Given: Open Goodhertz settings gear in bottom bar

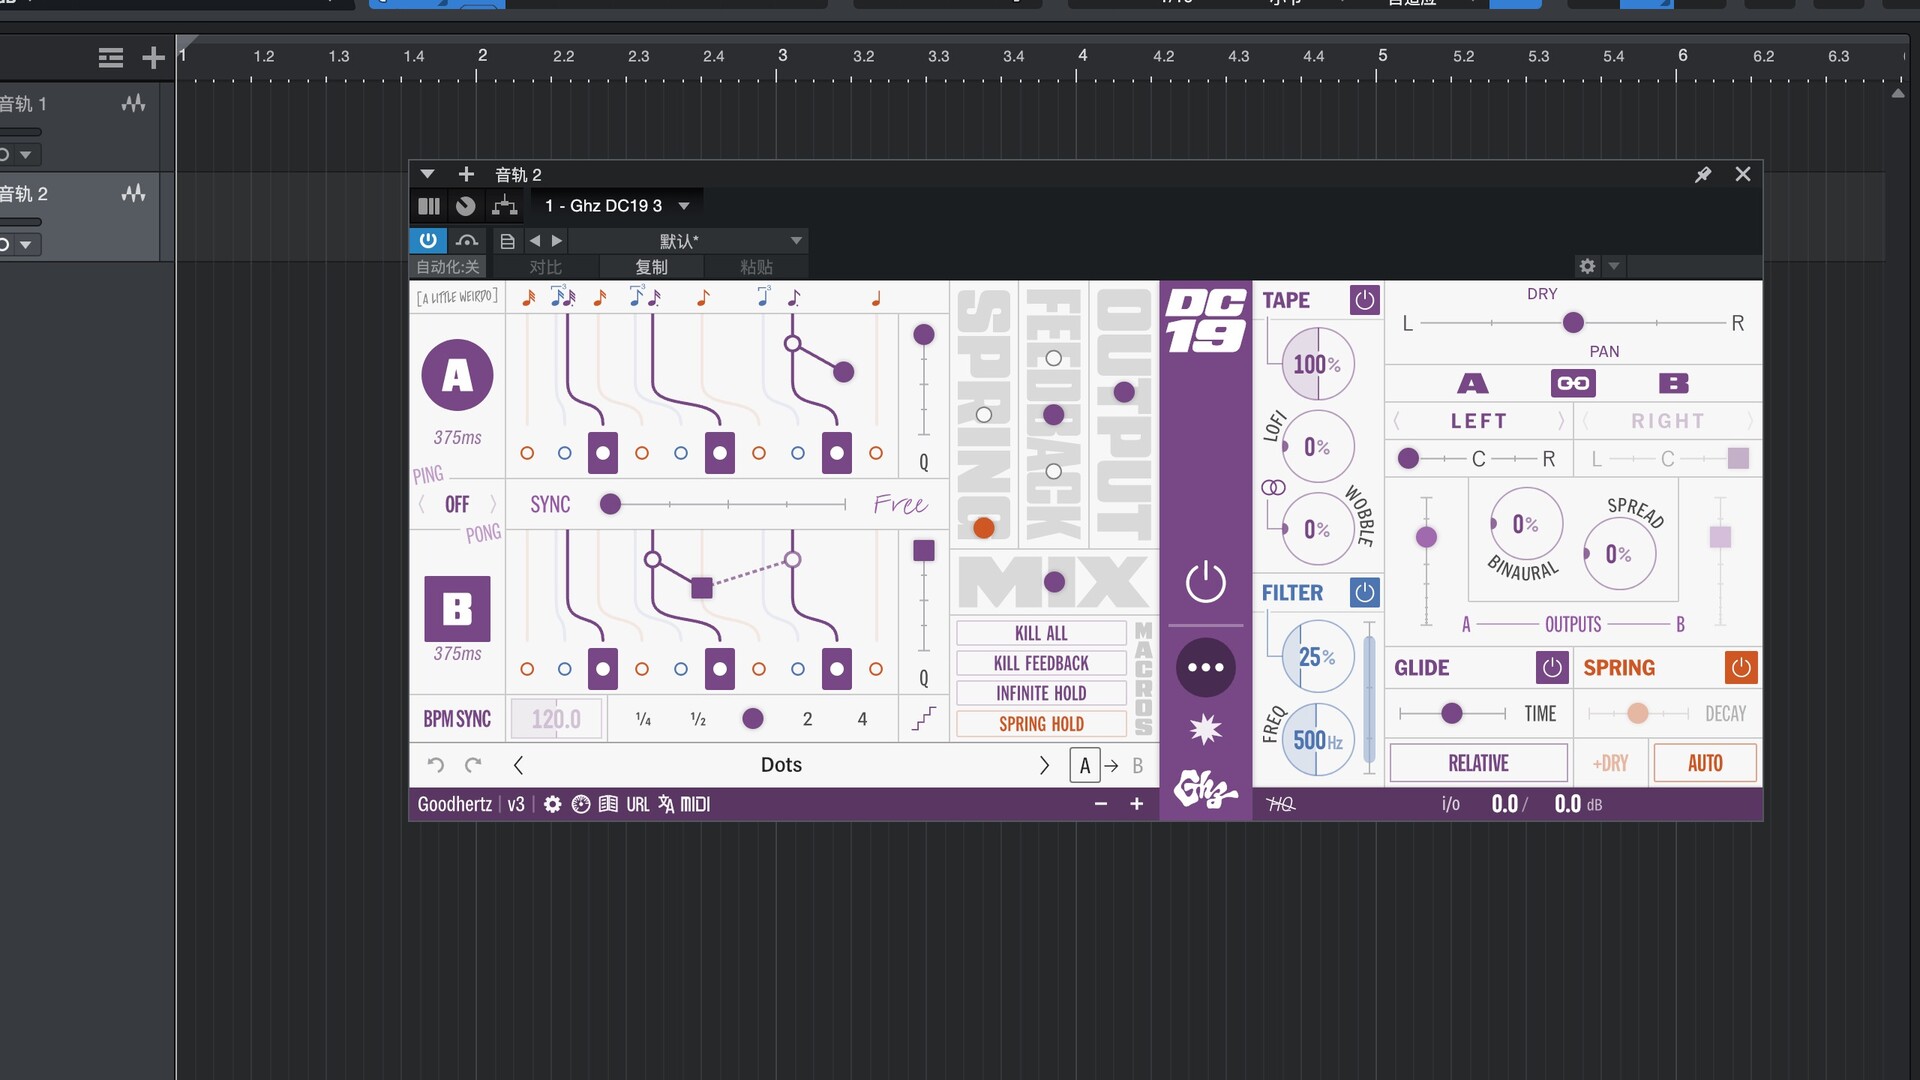Looking at the screenshot, I should [x=552, y=804].
